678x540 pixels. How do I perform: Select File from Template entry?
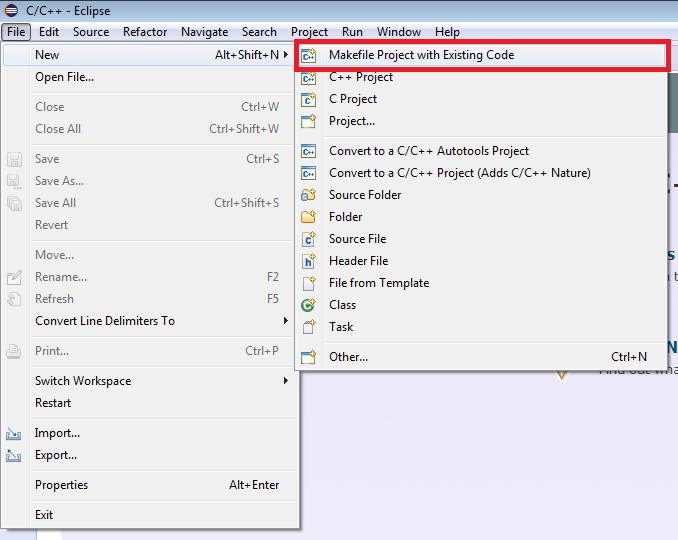coord(379,283)
